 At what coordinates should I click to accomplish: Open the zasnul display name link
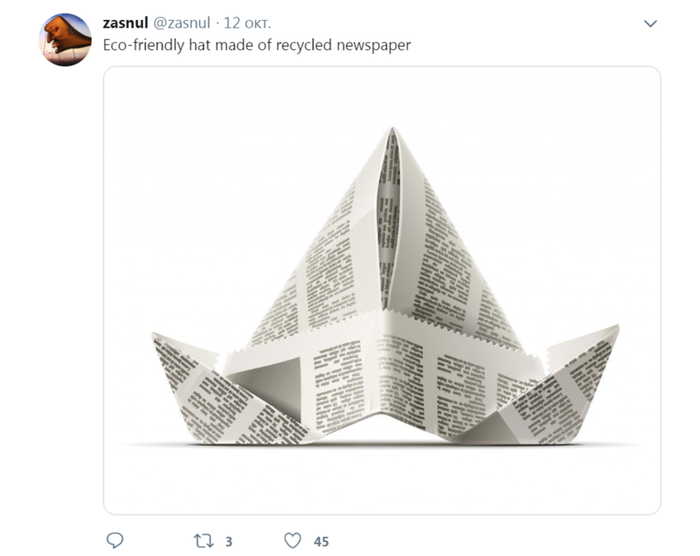point(125,23)
